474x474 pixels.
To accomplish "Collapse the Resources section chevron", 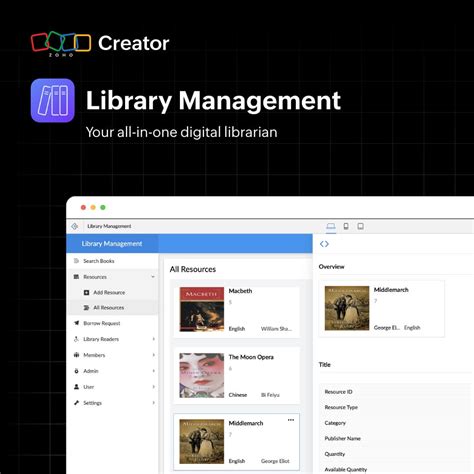I will [153, 277].
